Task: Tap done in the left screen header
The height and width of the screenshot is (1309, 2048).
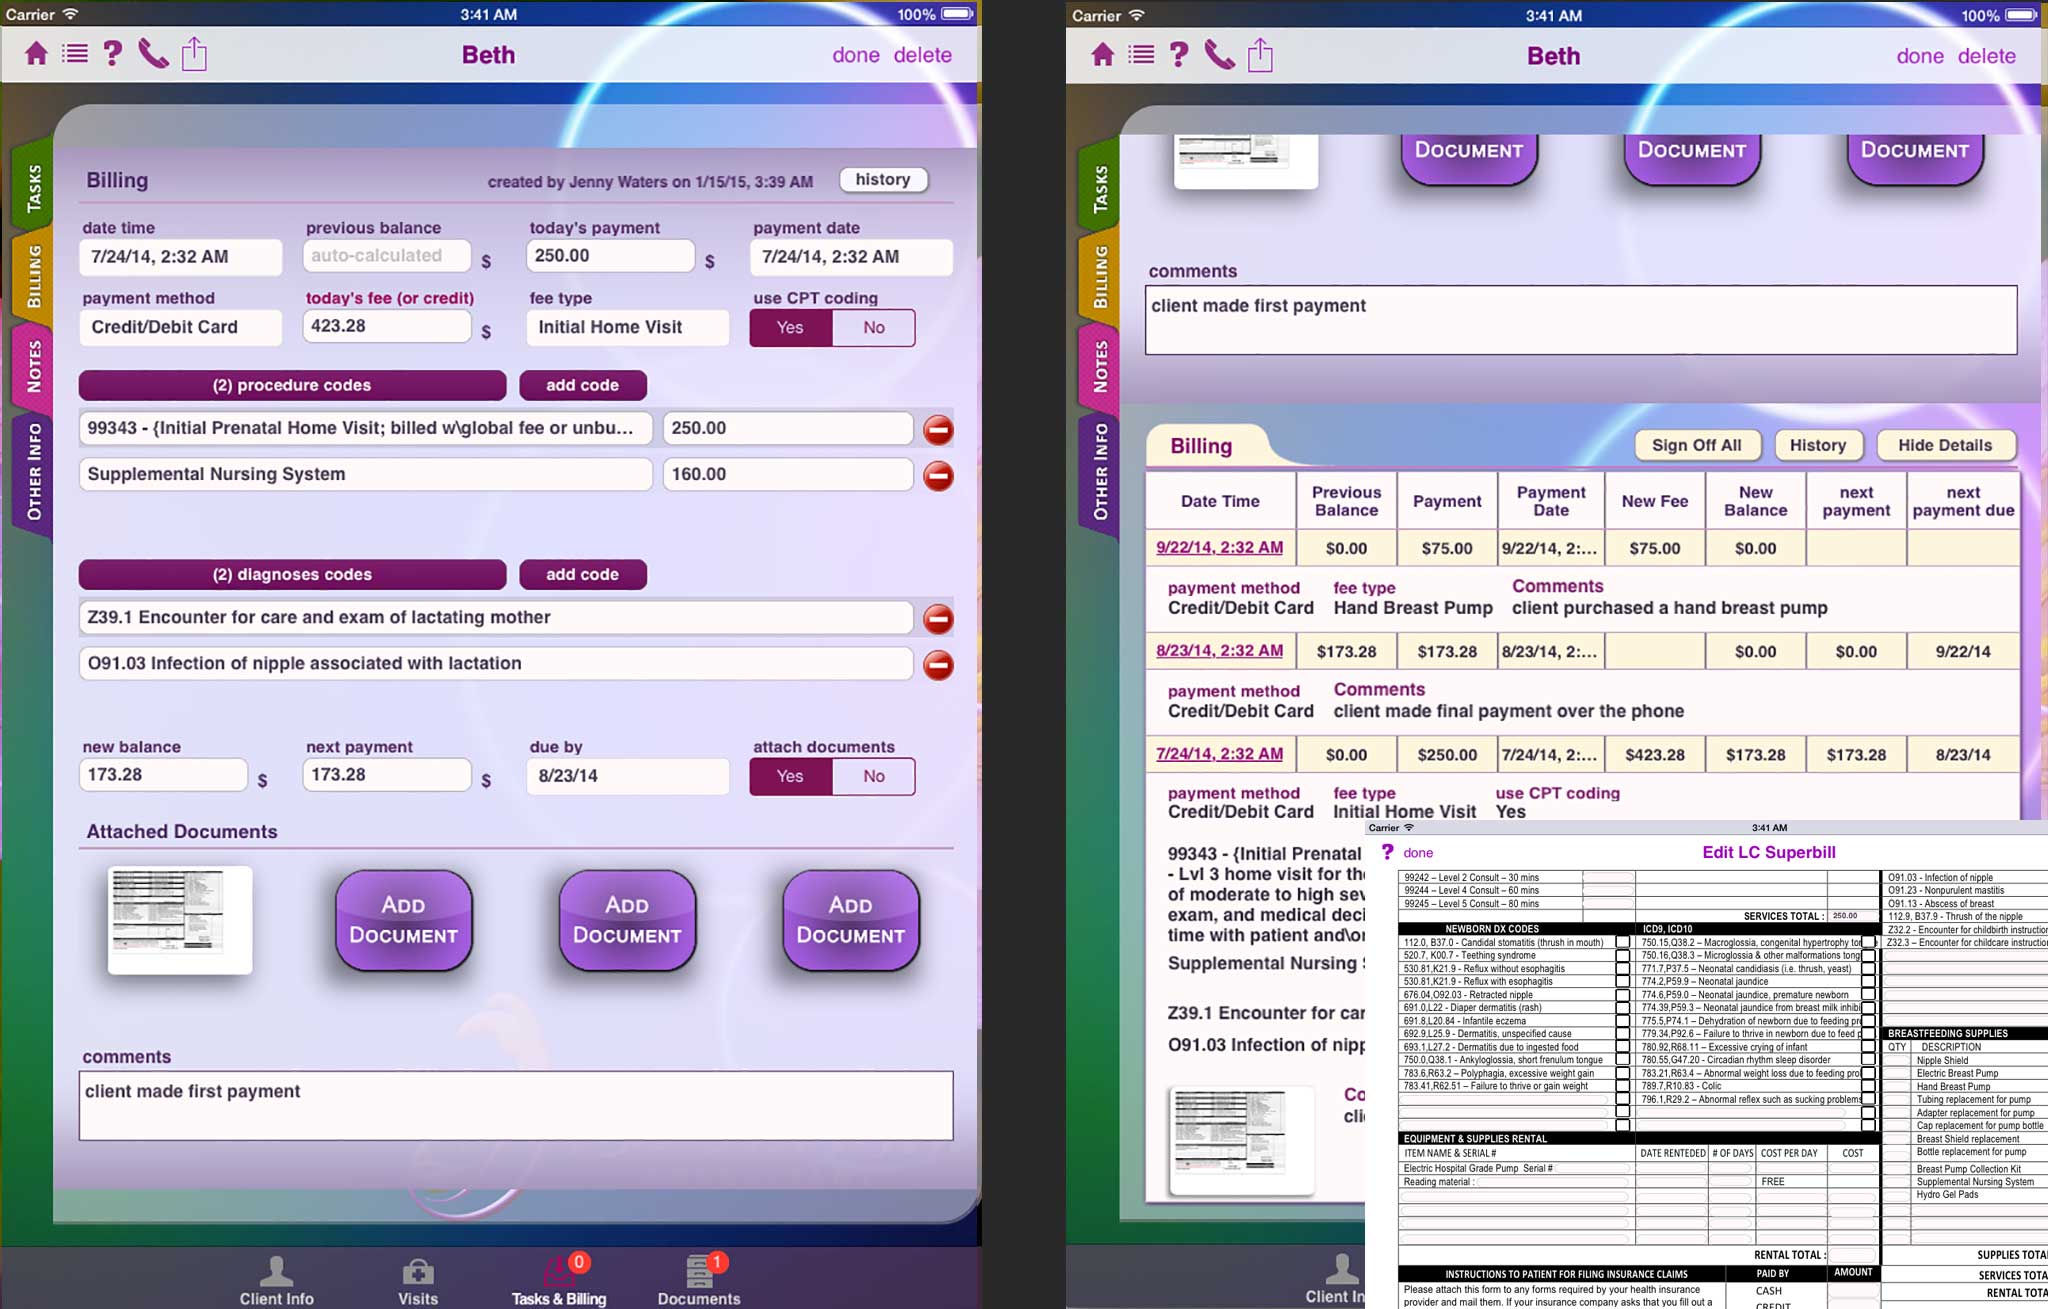Action: (x=856, y=55)
